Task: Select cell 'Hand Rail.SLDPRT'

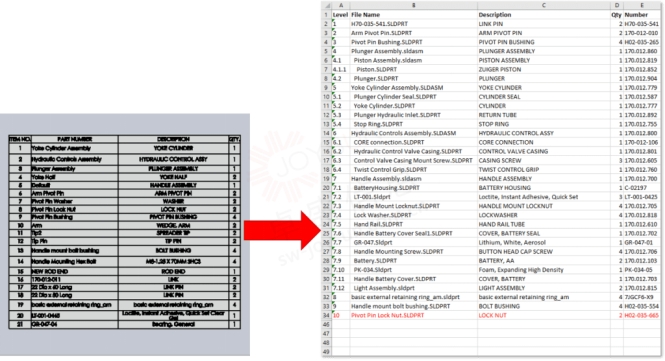Action: (x=414, y=224)
